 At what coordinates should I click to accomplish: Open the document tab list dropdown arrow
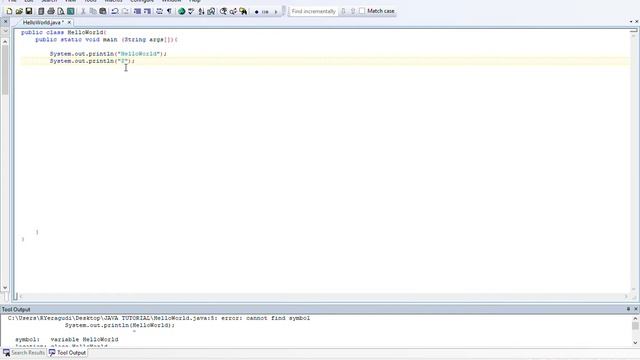pos(631,21)
